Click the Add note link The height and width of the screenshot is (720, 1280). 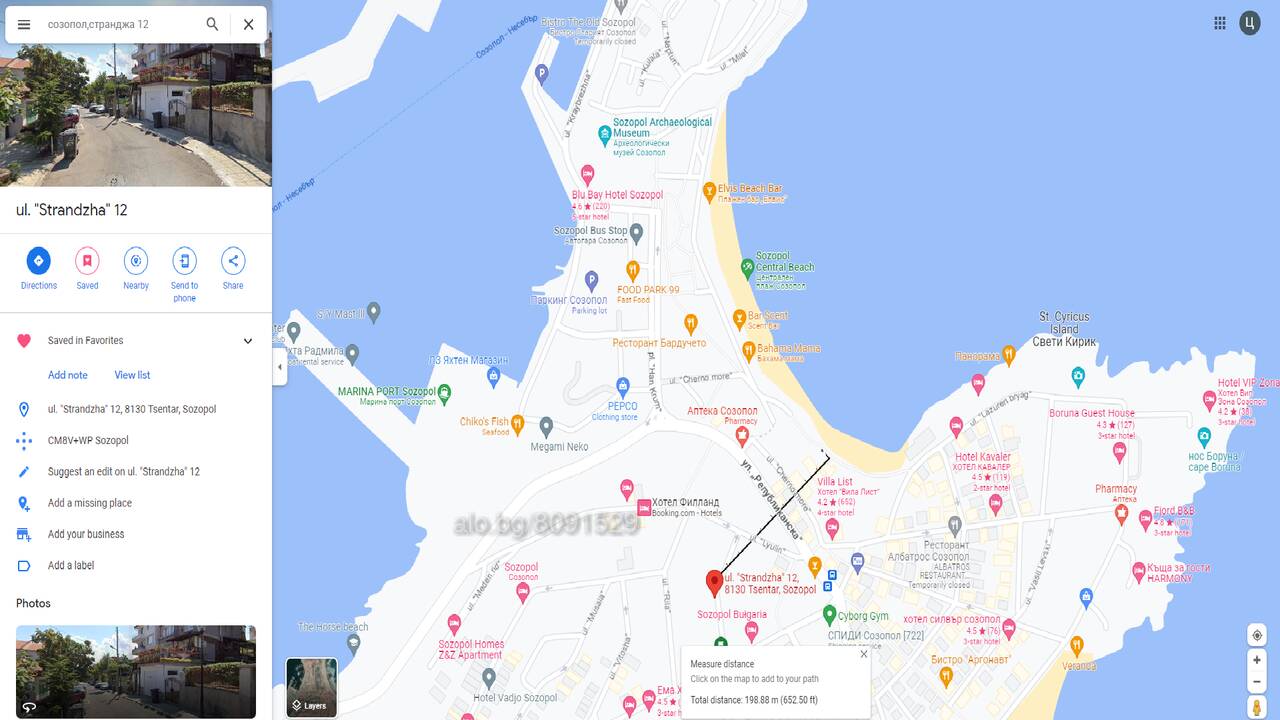pos(68,375)
